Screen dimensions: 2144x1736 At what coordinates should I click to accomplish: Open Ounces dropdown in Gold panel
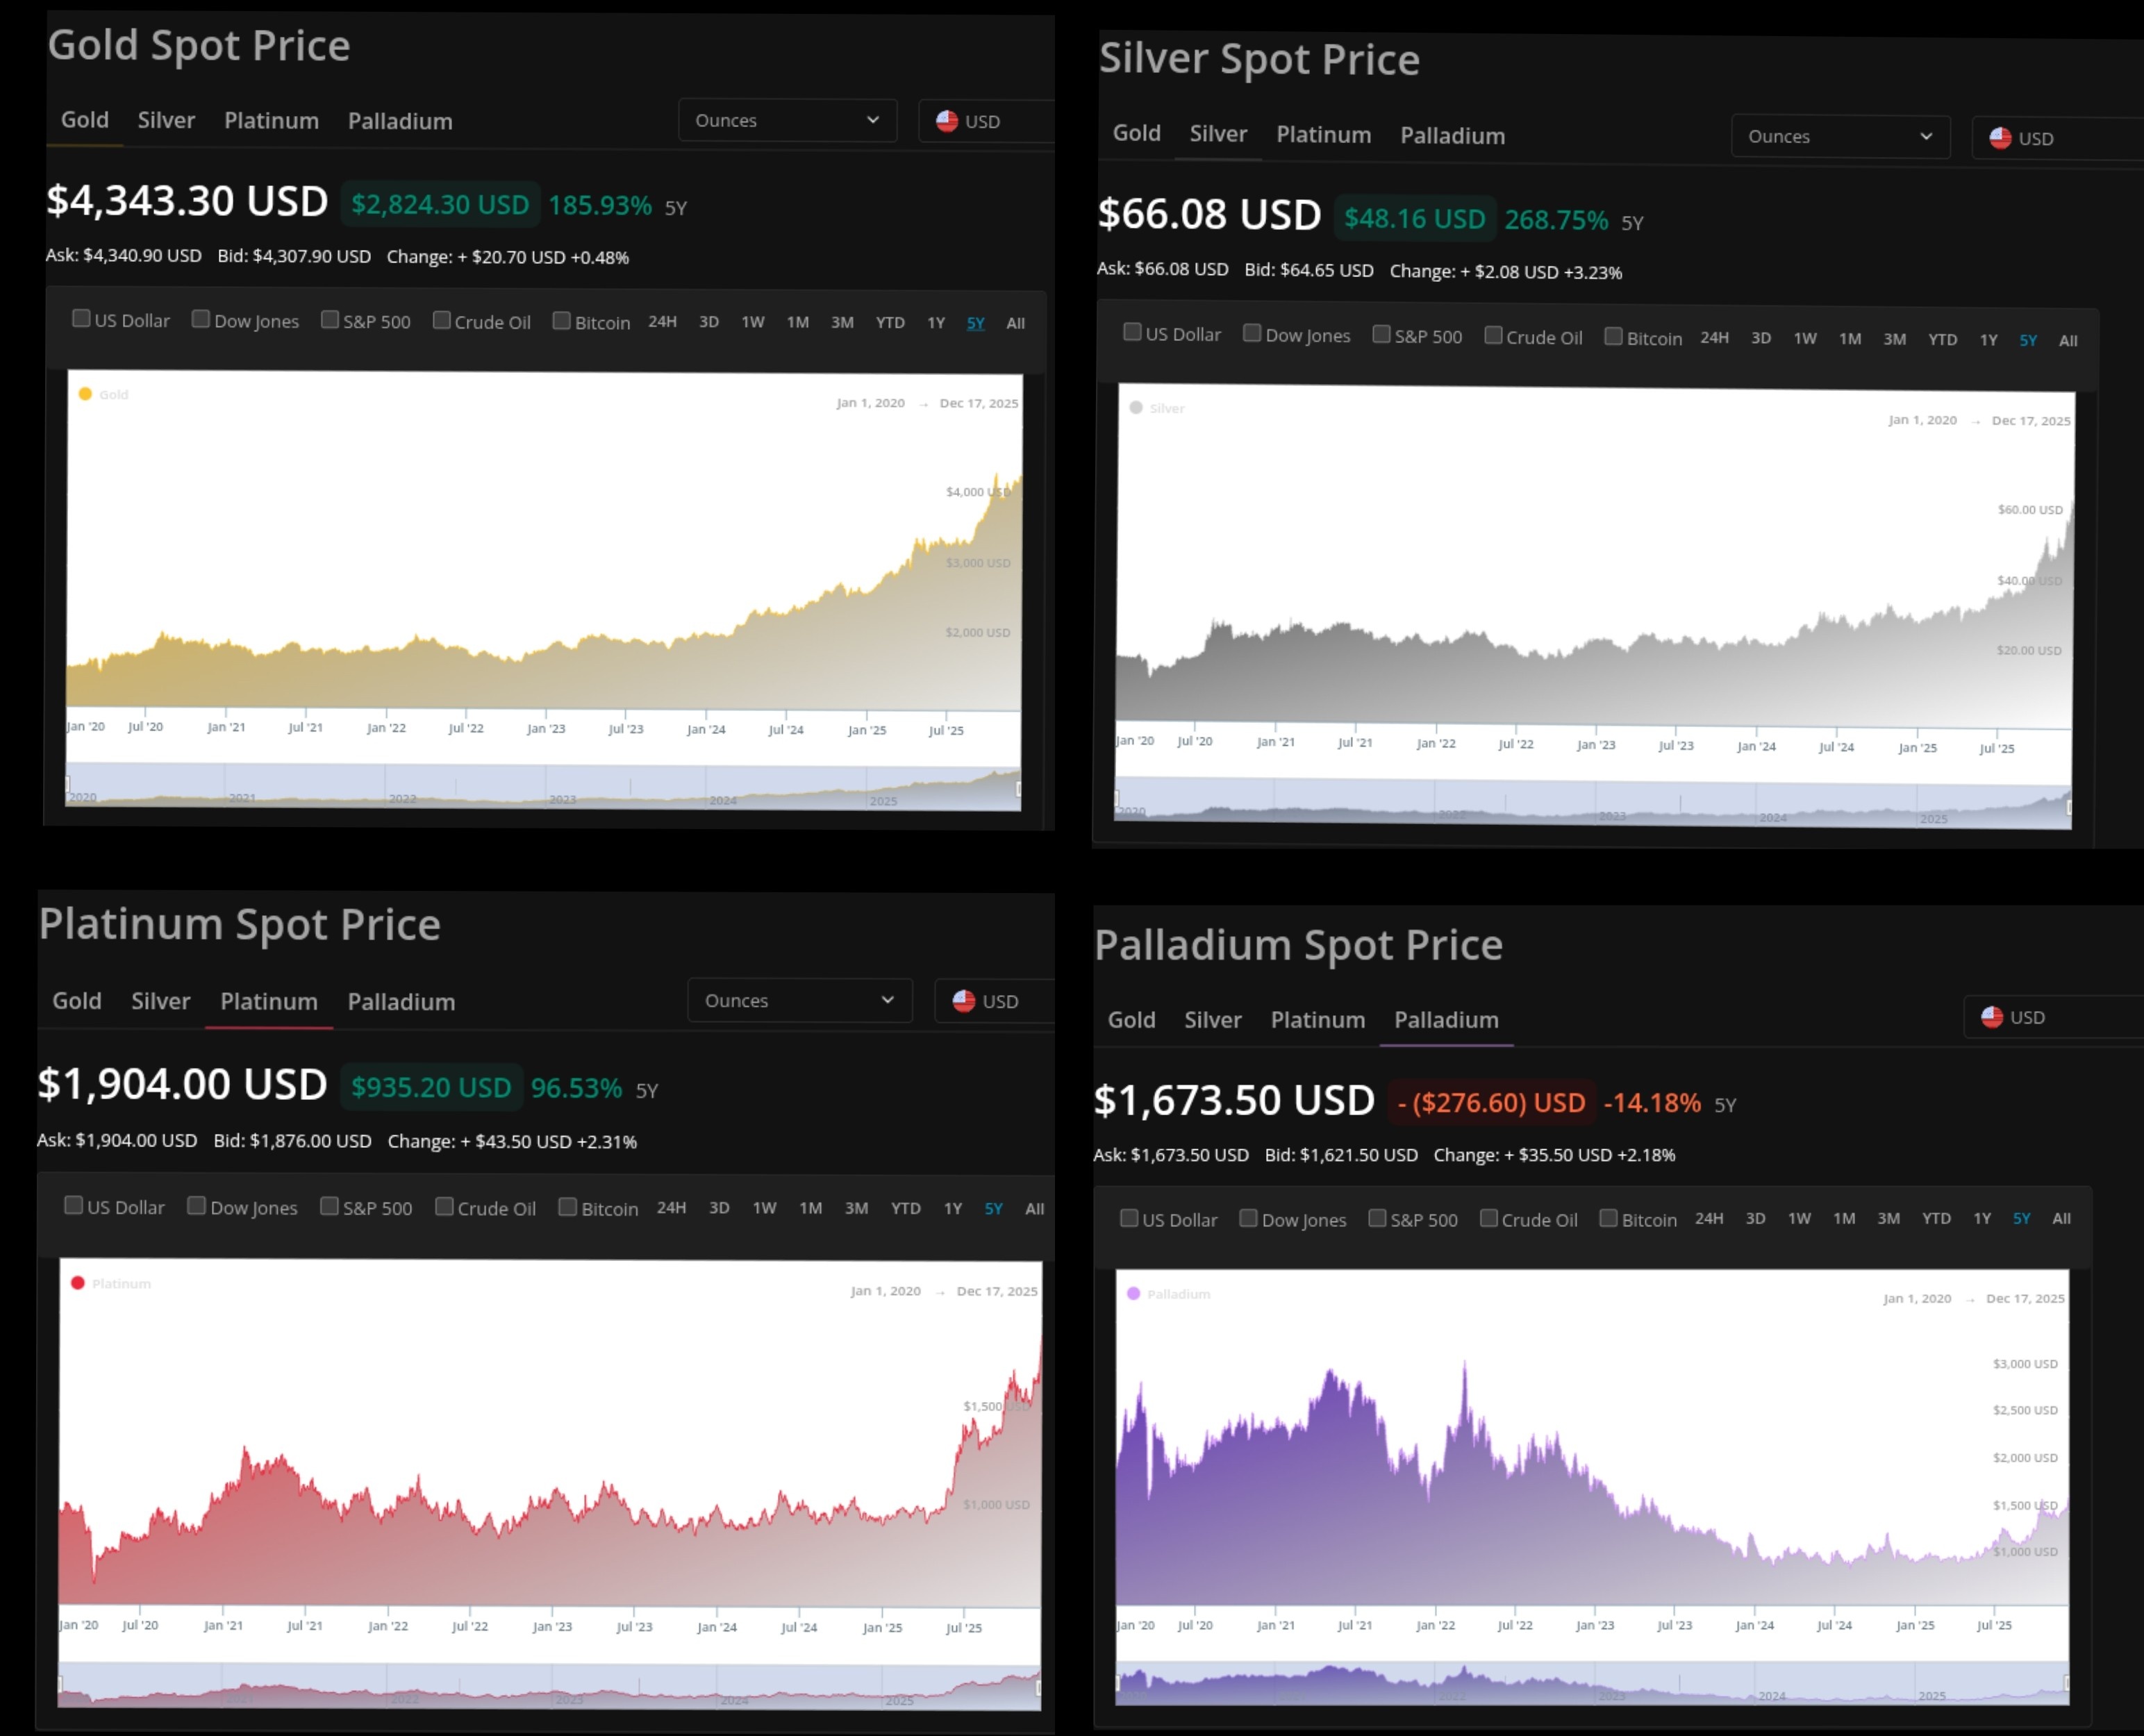[787, 121]
